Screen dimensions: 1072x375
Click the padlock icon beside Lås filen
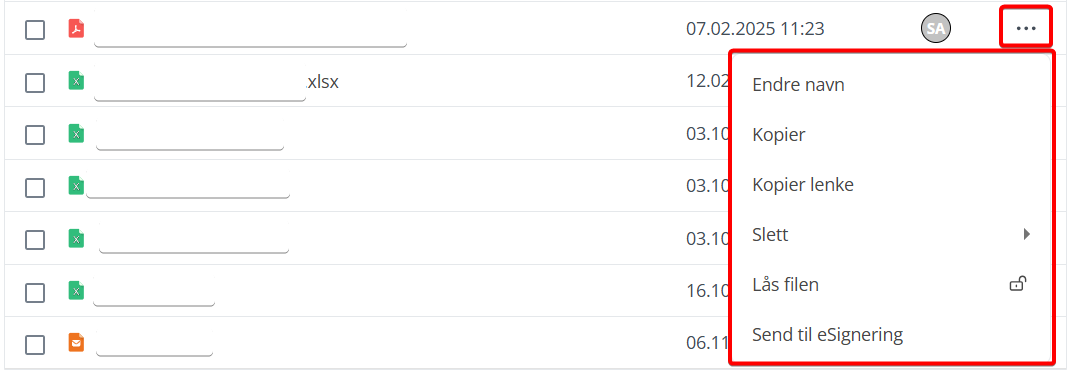1019,283
